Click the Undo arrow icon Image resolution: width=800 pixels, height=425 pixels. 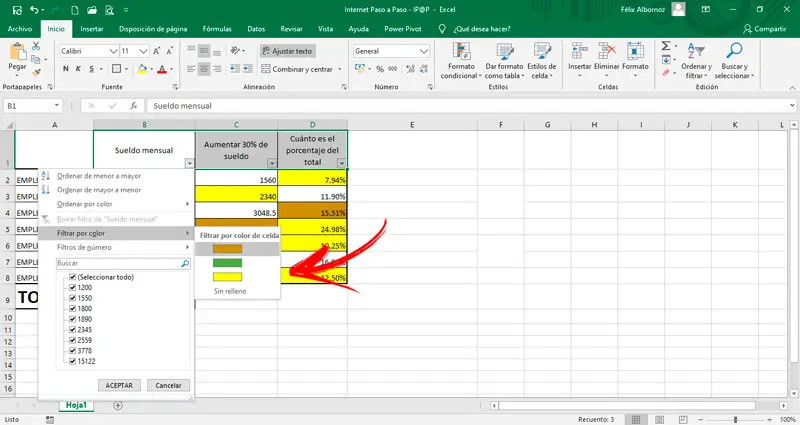(x=34, y=10)
